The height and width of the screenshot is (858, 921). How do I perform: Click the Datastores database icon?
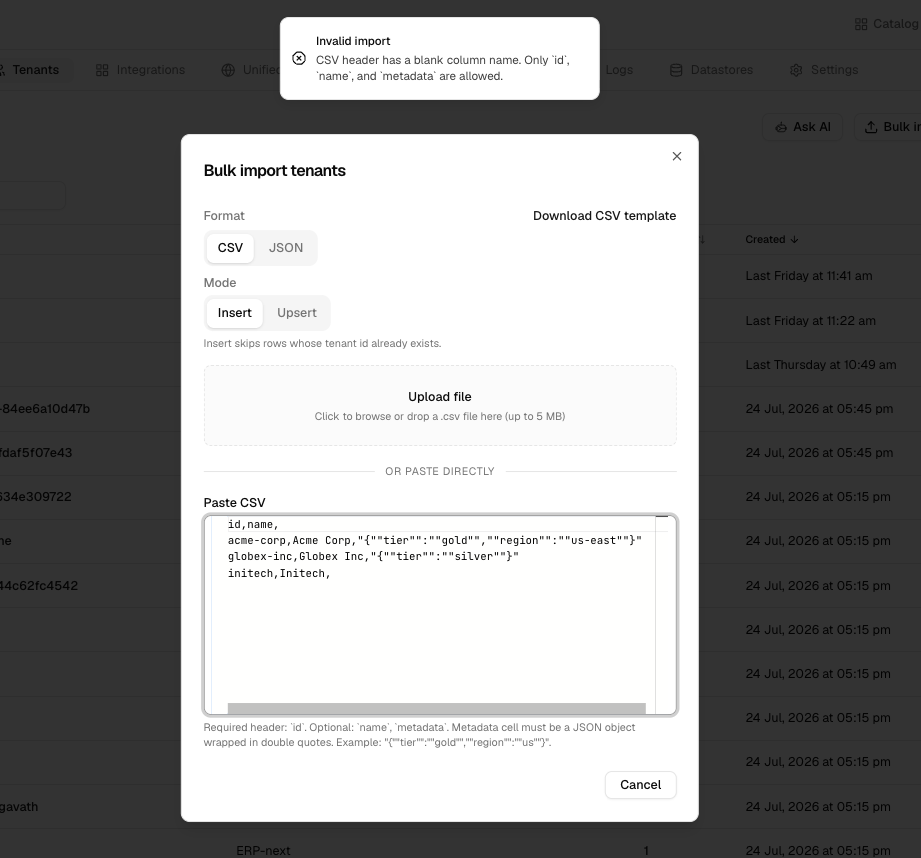(x=676, y=70)
